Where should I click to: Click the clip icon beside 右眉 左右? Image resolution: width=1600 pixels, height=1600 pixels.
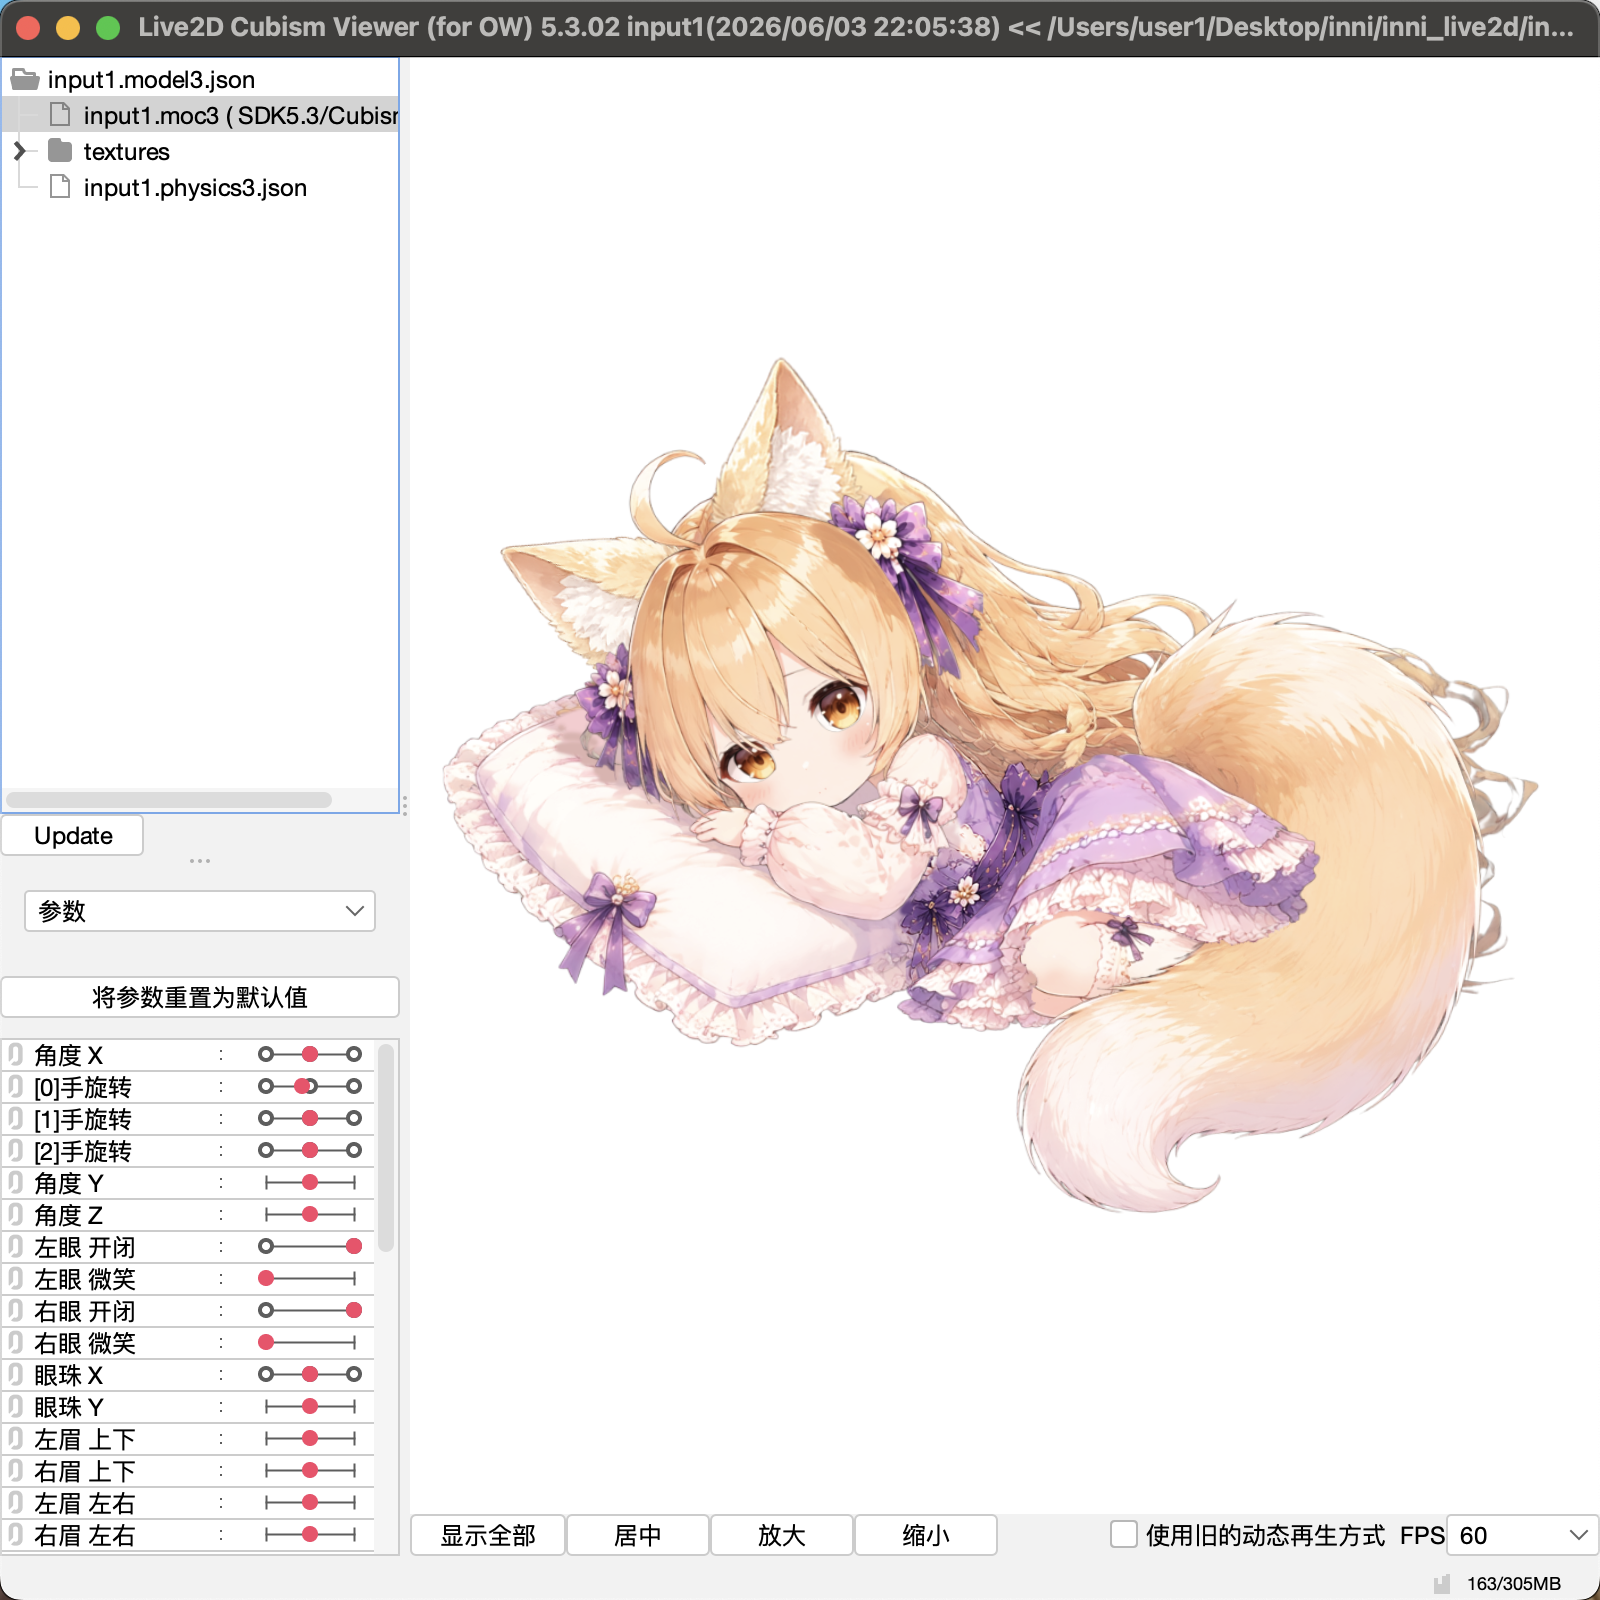[x=15, y=1534]
